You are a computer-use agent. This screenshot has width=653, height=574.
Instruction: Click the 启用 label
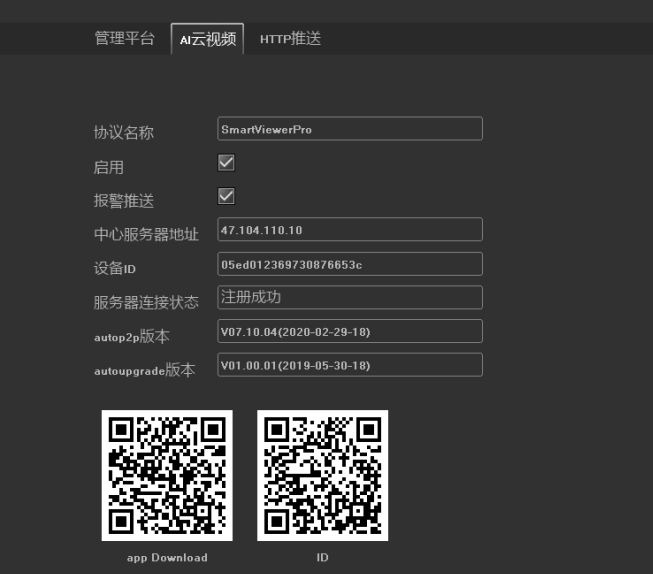(x=109, y=167)
